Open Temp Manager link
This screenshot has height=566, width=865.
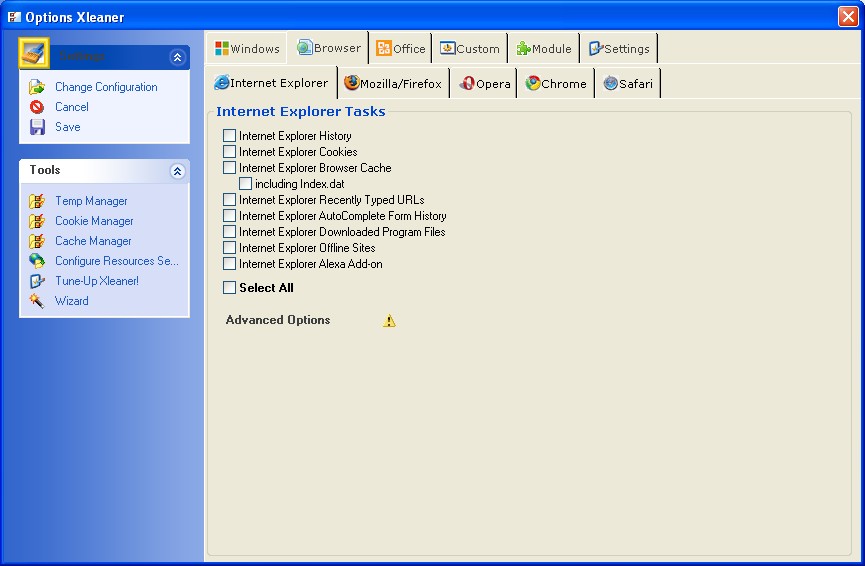pos(91,201)
